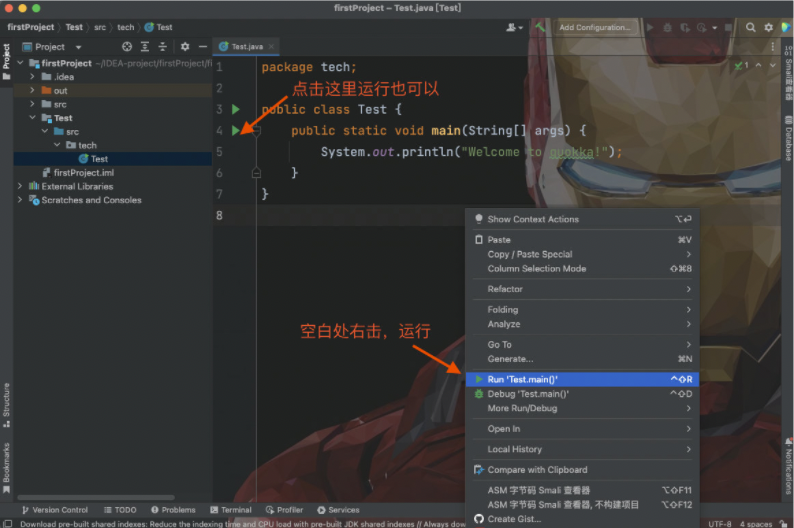This screenshot has width=794, height=528.
Task: Choose Generate... in context menu
Action: pyautogui.click(x=582, y=359)
